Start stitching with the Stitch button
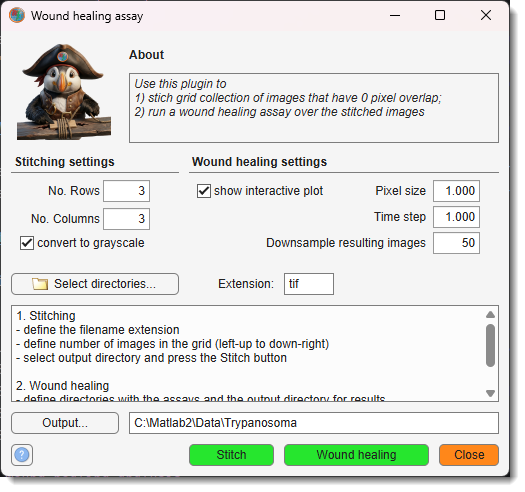The width and height of the screenshot is (525, 492). click(231, 455)
